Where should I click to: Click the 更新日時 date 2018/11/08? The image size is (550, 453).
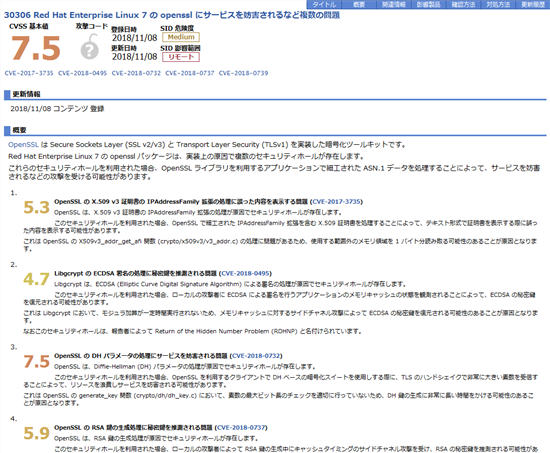pyautogui.click(x=134, y=57)
